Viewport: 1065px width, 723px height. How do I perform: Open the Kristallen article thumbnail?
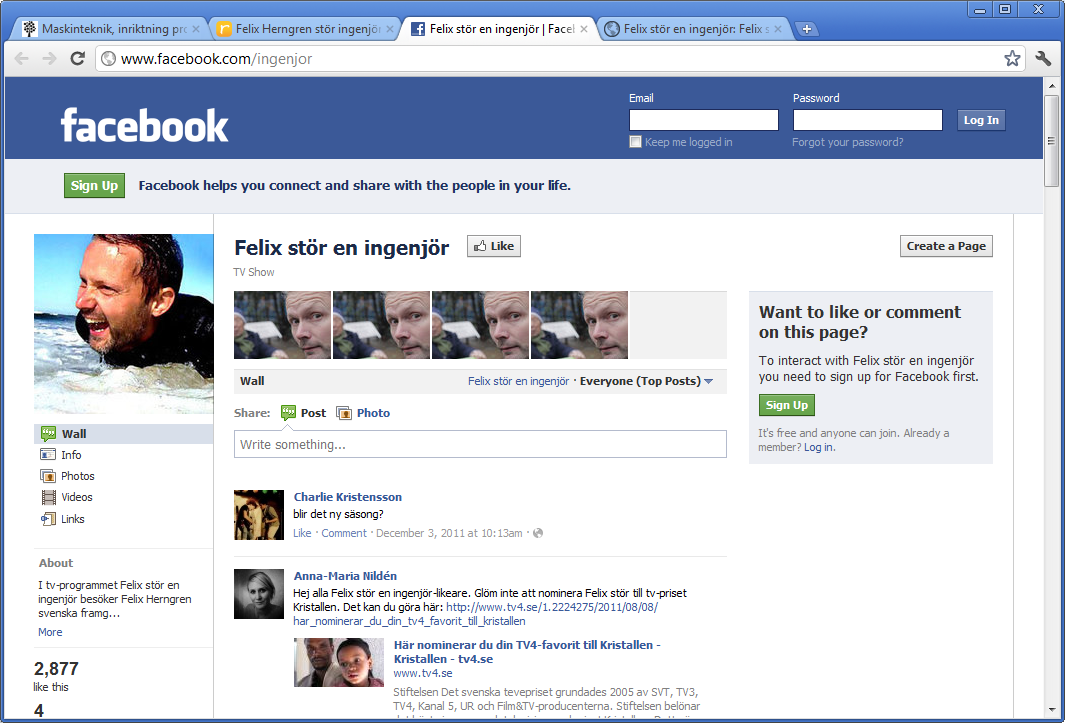339,662
